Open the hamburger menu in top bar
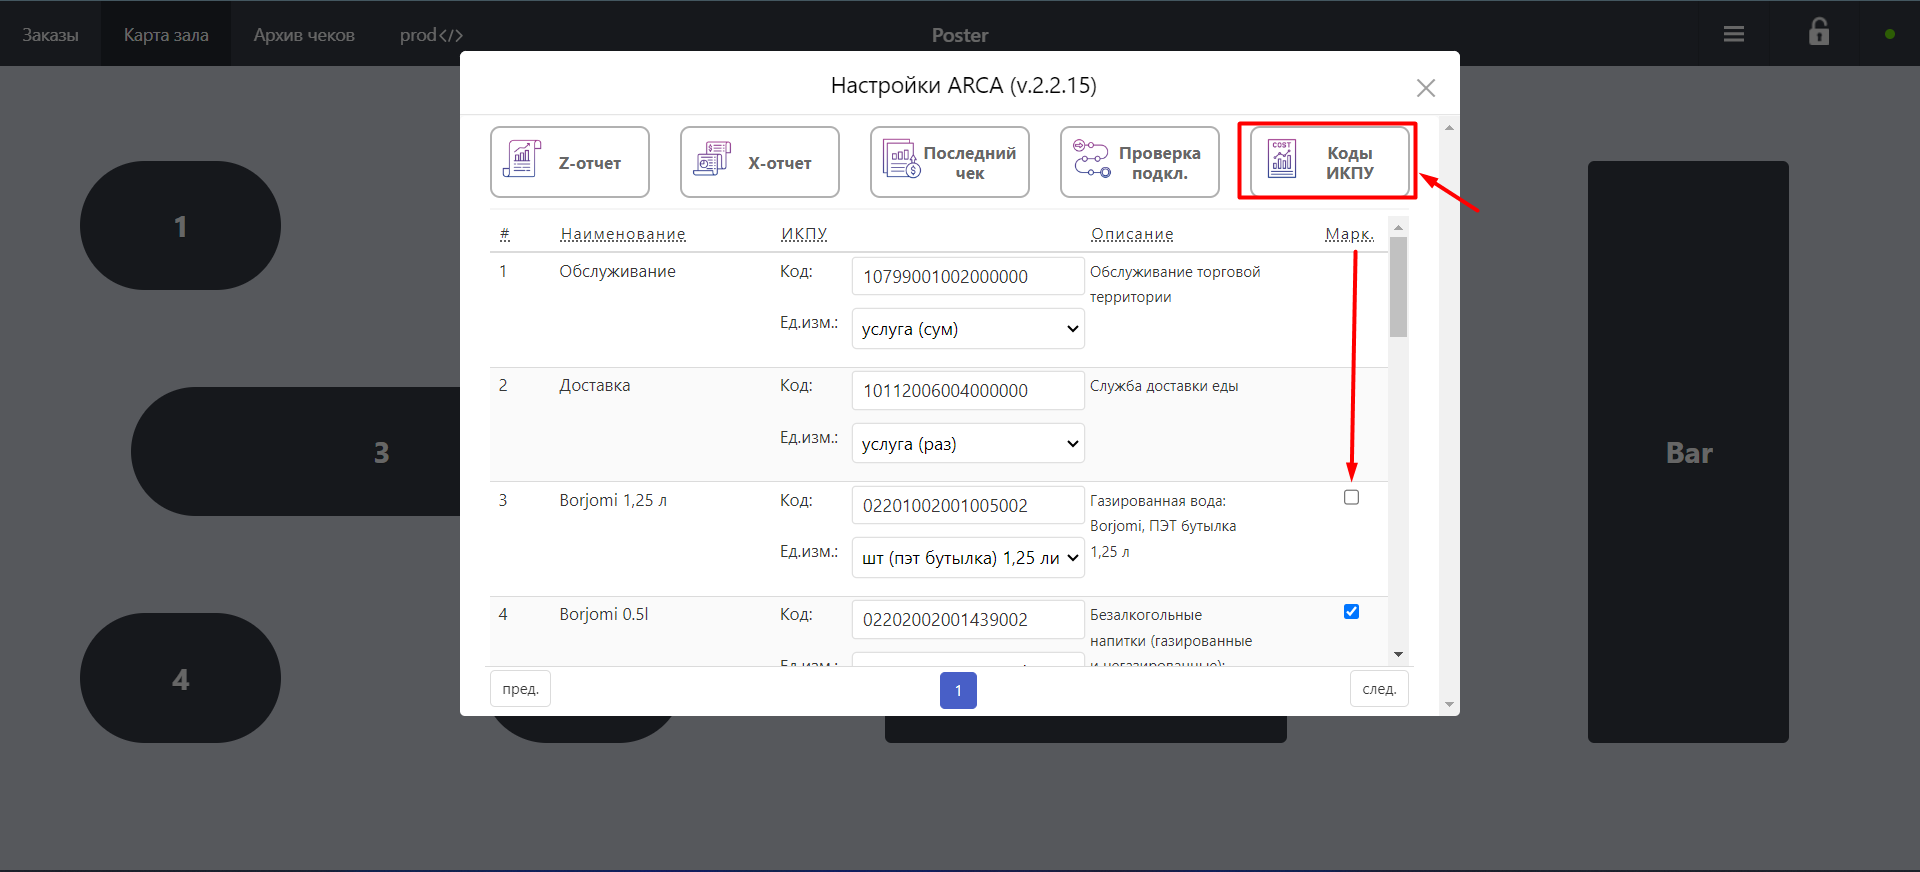 click(x=1734, y=34)
